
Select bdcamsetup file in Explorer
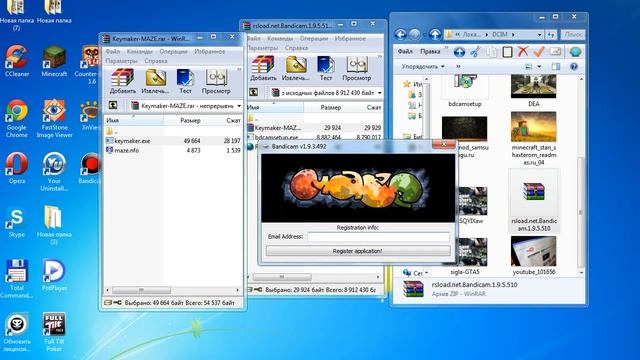click(464, 91)
